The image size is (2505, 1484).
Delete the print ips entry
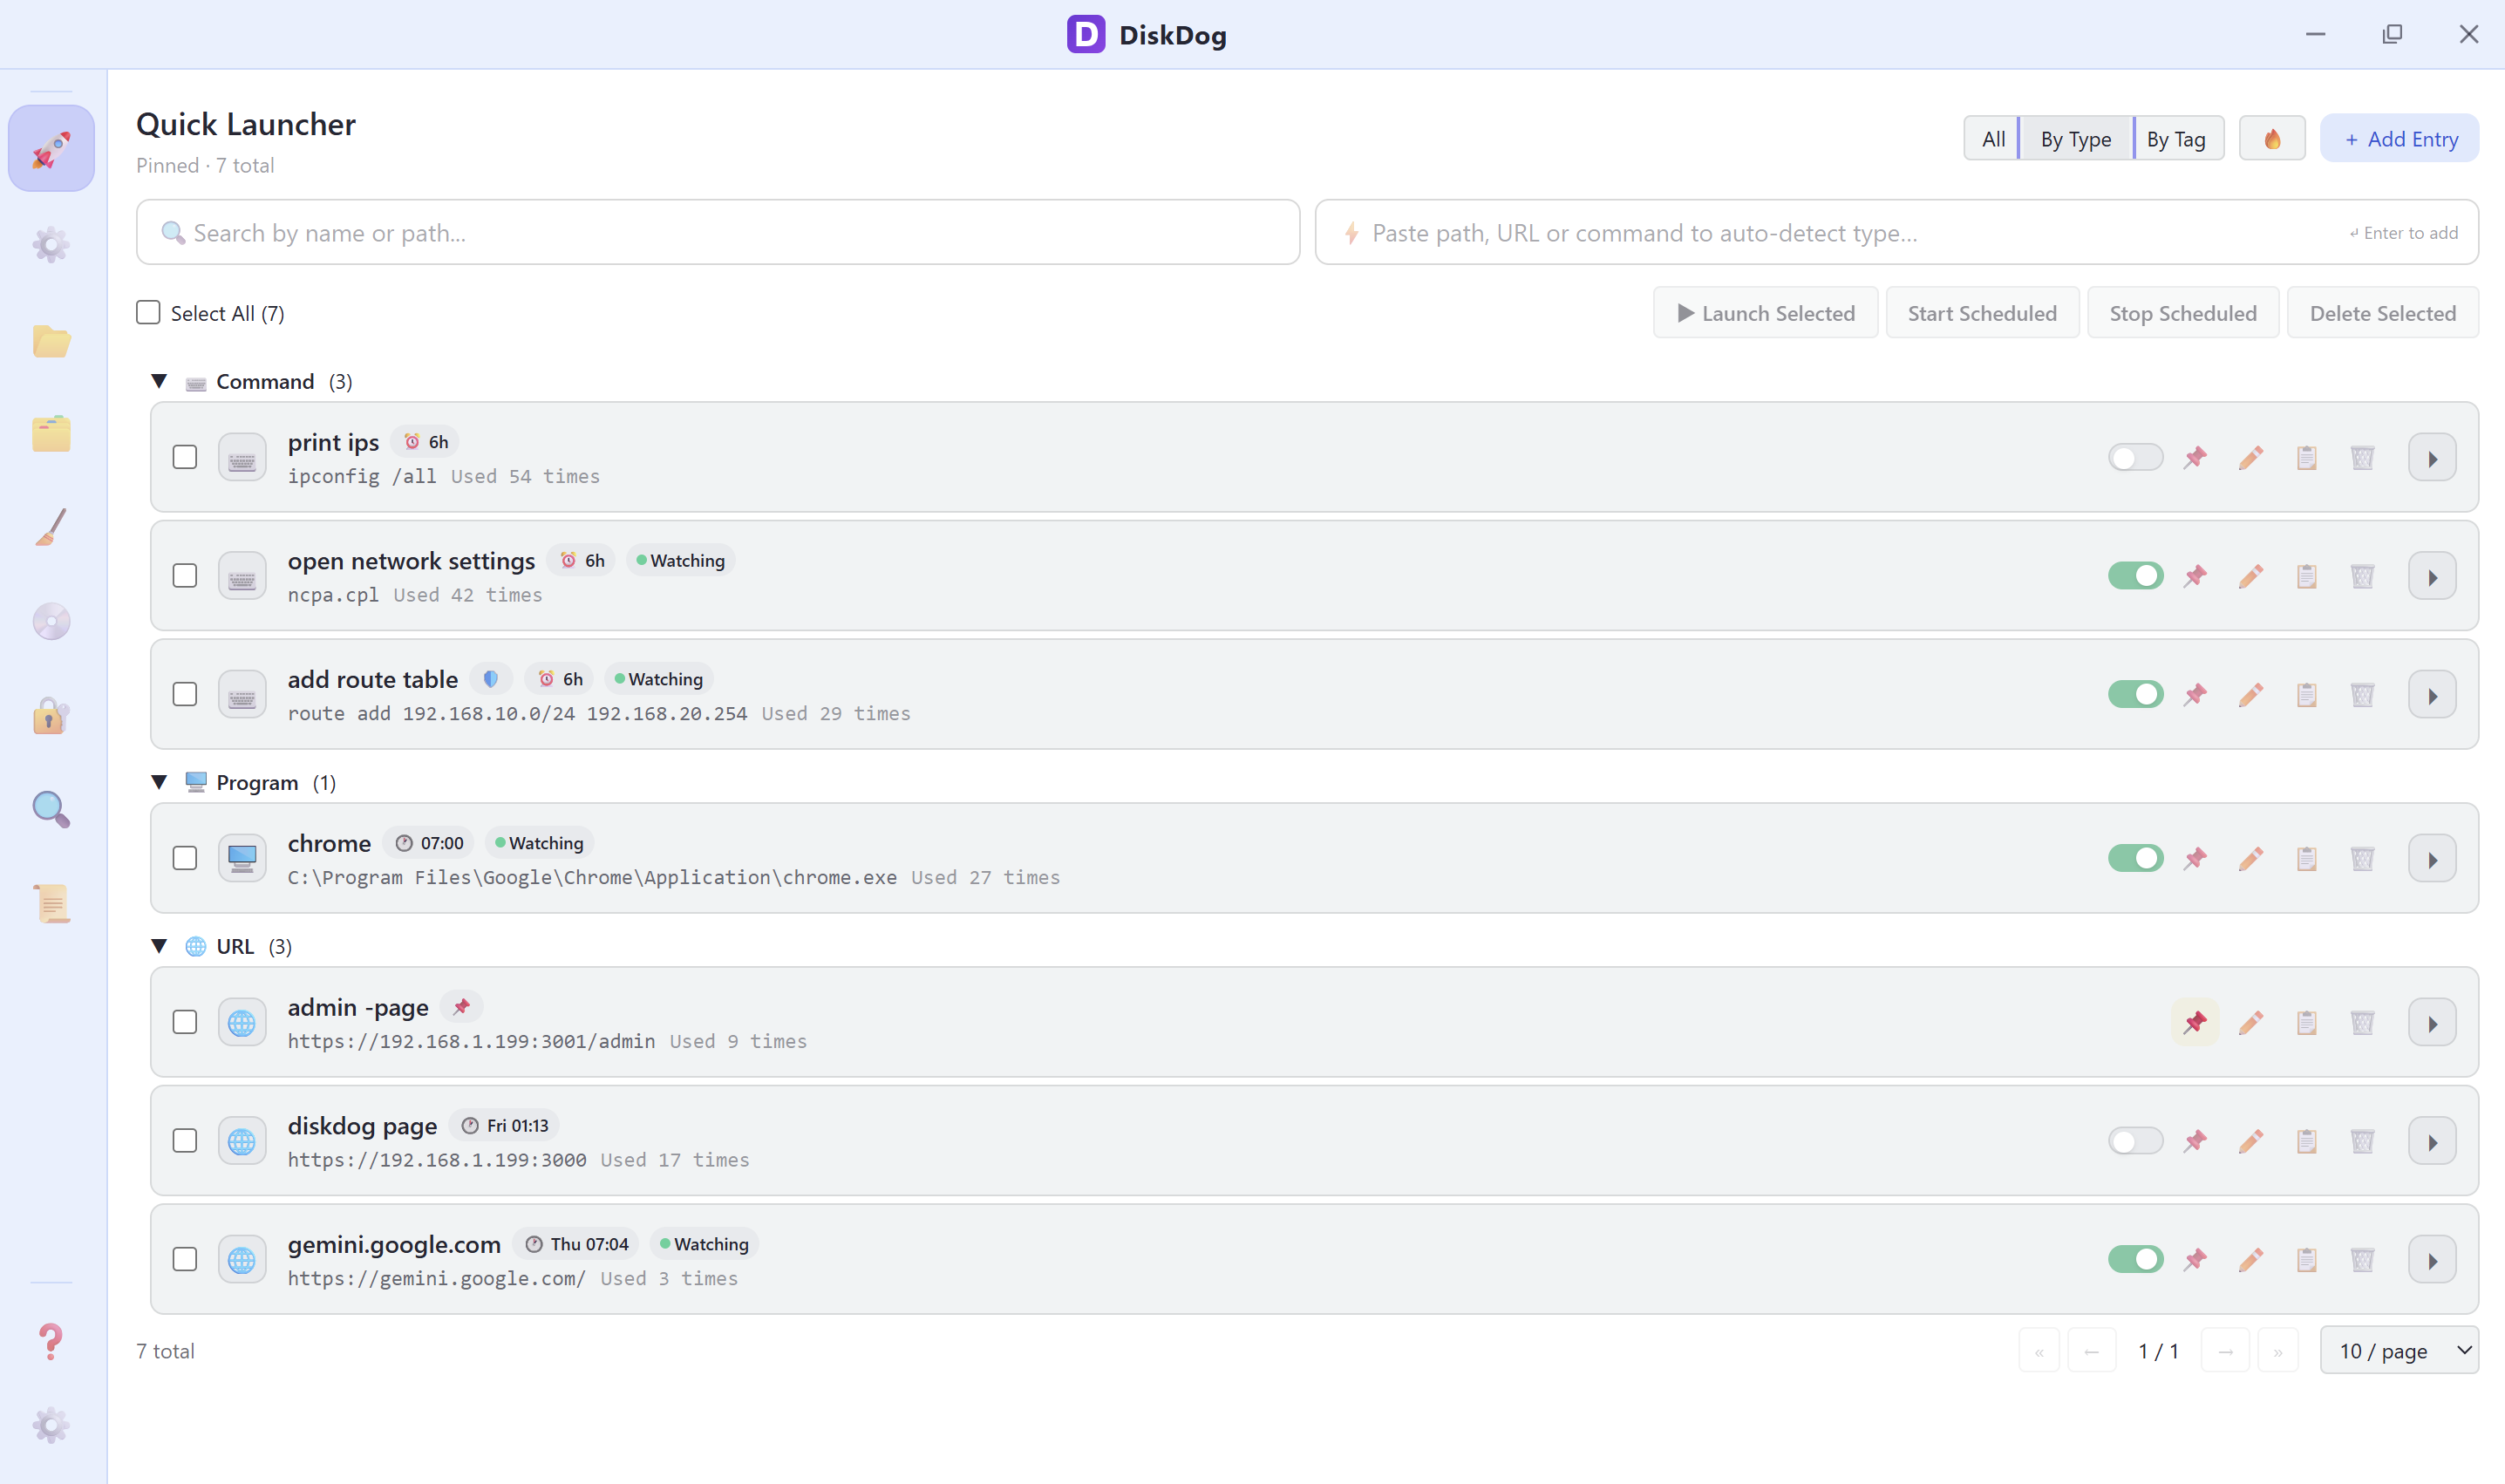(2362, 458)
